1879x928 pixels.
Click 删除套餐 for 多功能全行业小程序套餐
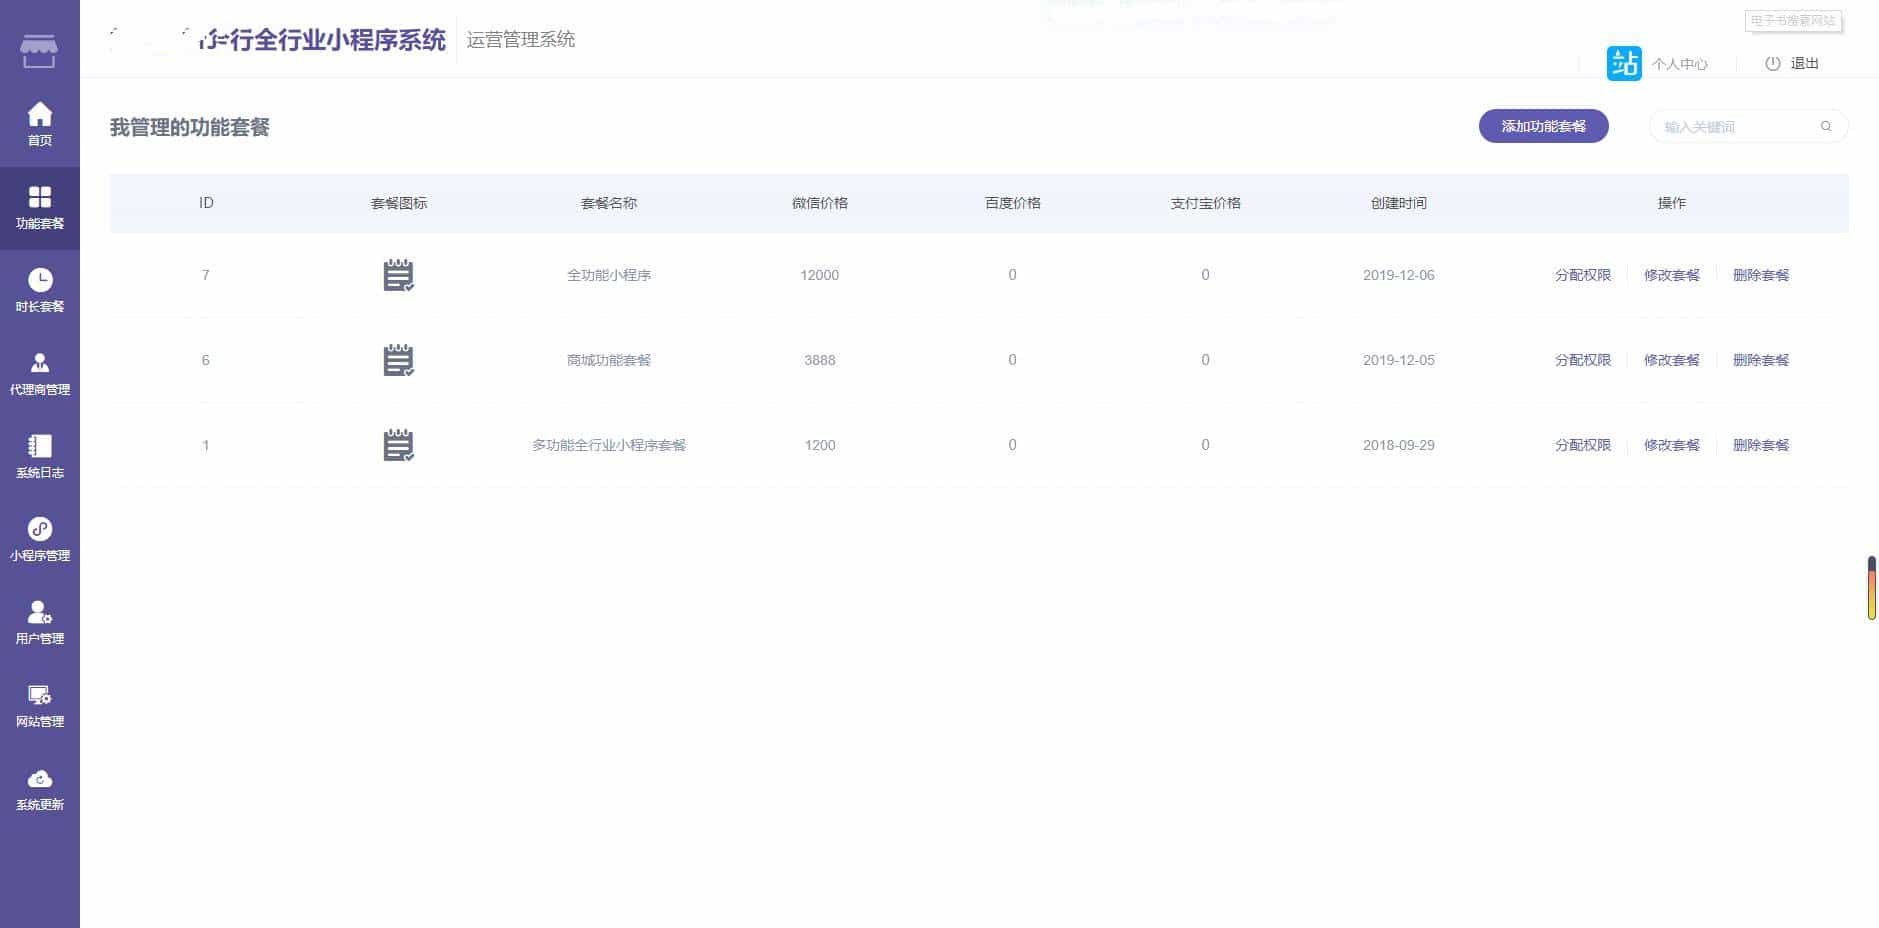pyautogui.click(x=1761, y=444)
